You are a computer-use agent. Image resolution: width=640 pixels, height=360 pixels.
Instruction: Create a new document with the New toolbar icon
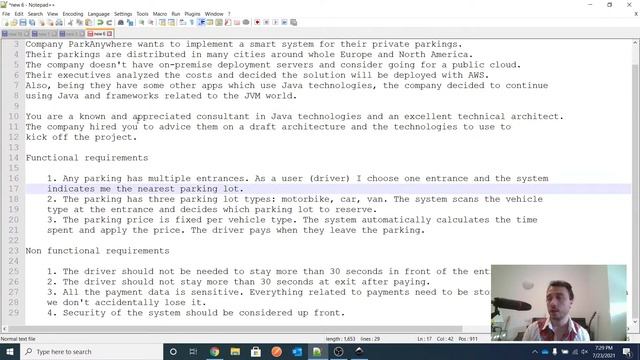(x=5, y=22)
